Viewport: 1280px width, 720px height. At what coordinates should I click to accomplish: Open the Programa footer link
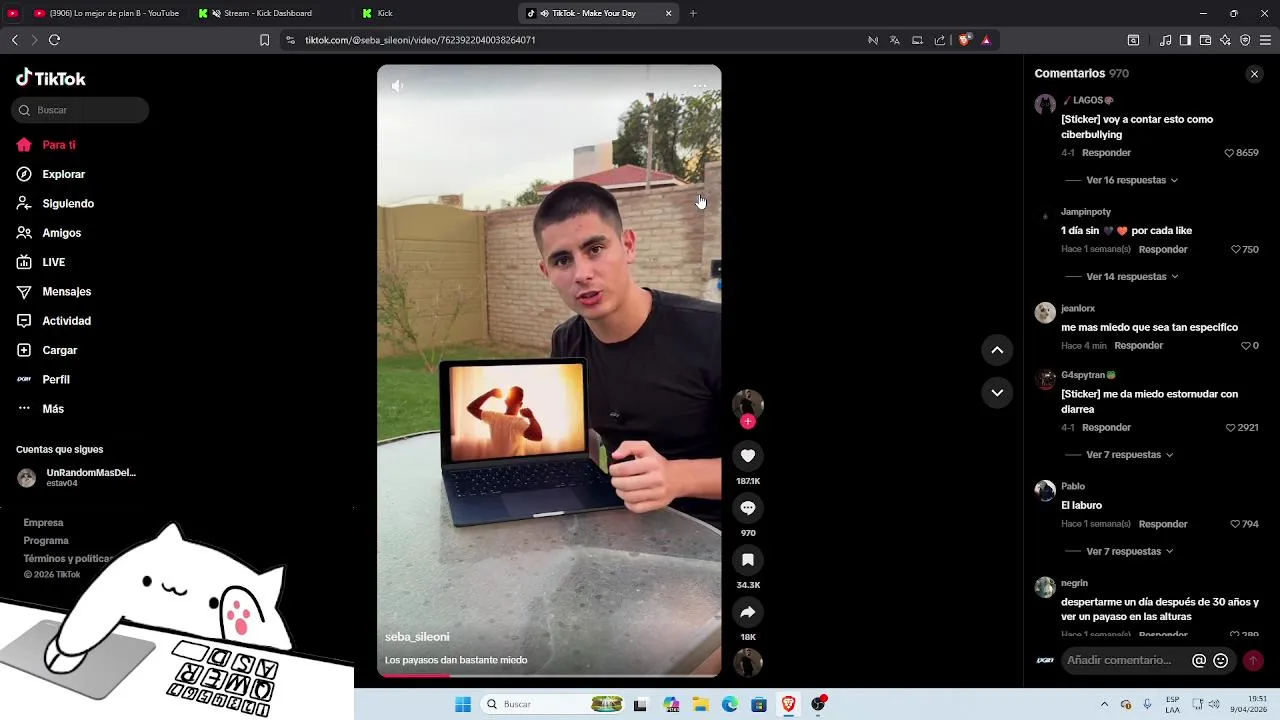click(46, 541)
